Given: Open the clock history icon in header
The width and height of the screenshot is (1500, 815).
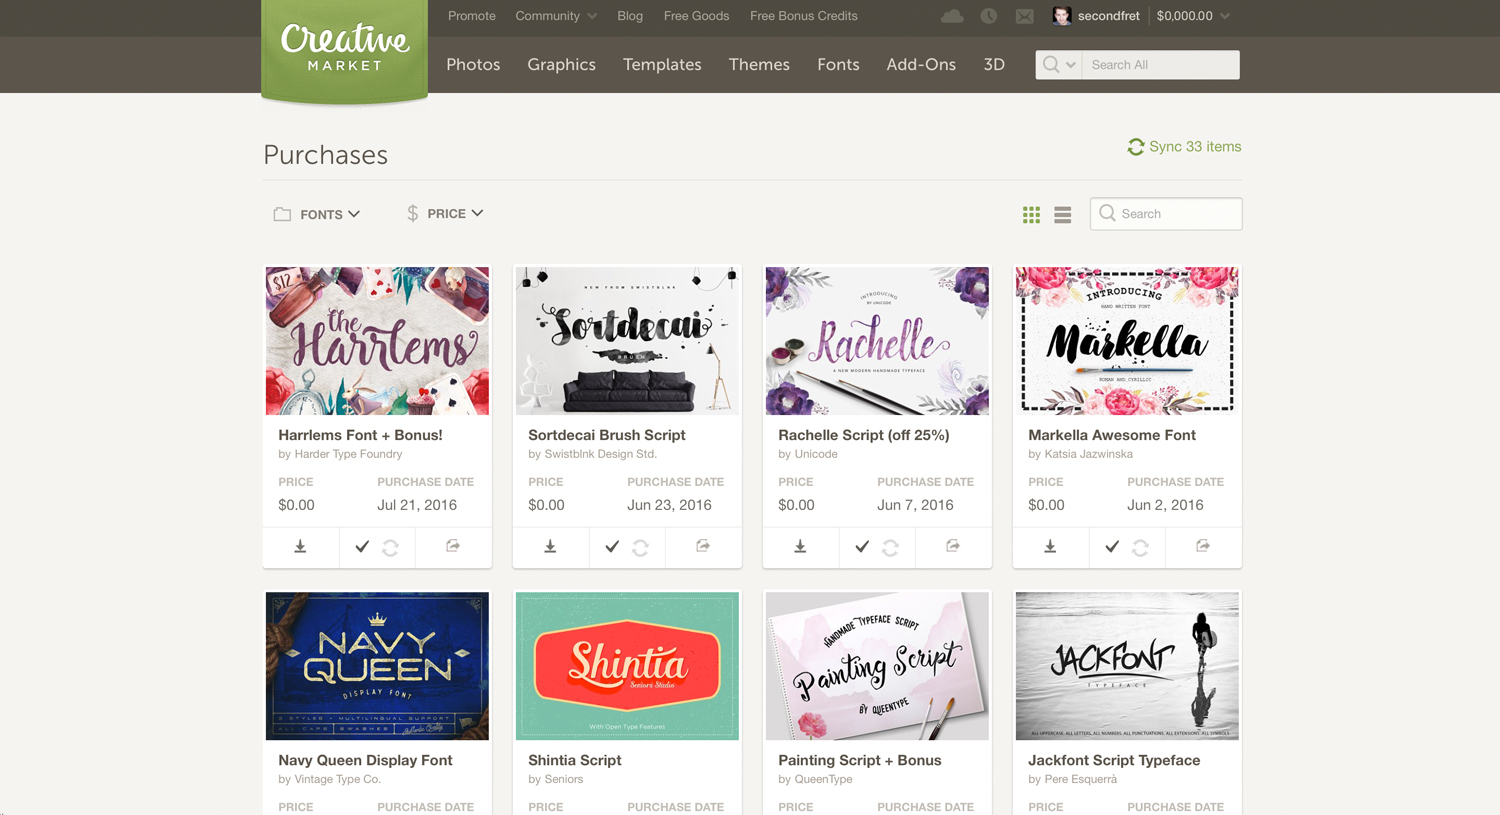Looking at the screenshot, I should pyautogui.click(x=989, y=16).
